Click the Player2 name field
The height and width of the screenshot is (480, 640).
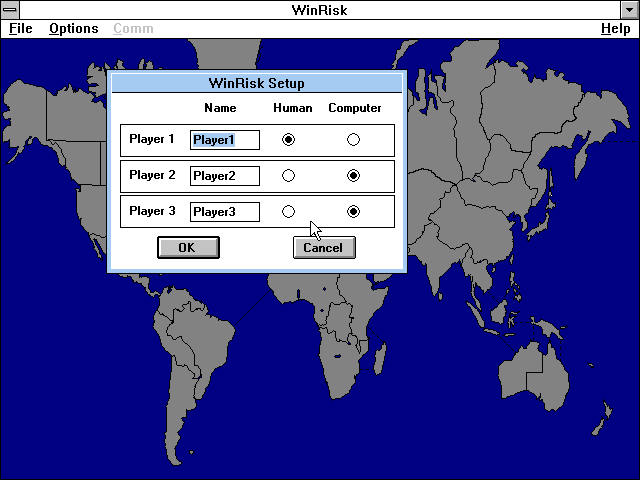pyautogui.click(x=224, y=176)
